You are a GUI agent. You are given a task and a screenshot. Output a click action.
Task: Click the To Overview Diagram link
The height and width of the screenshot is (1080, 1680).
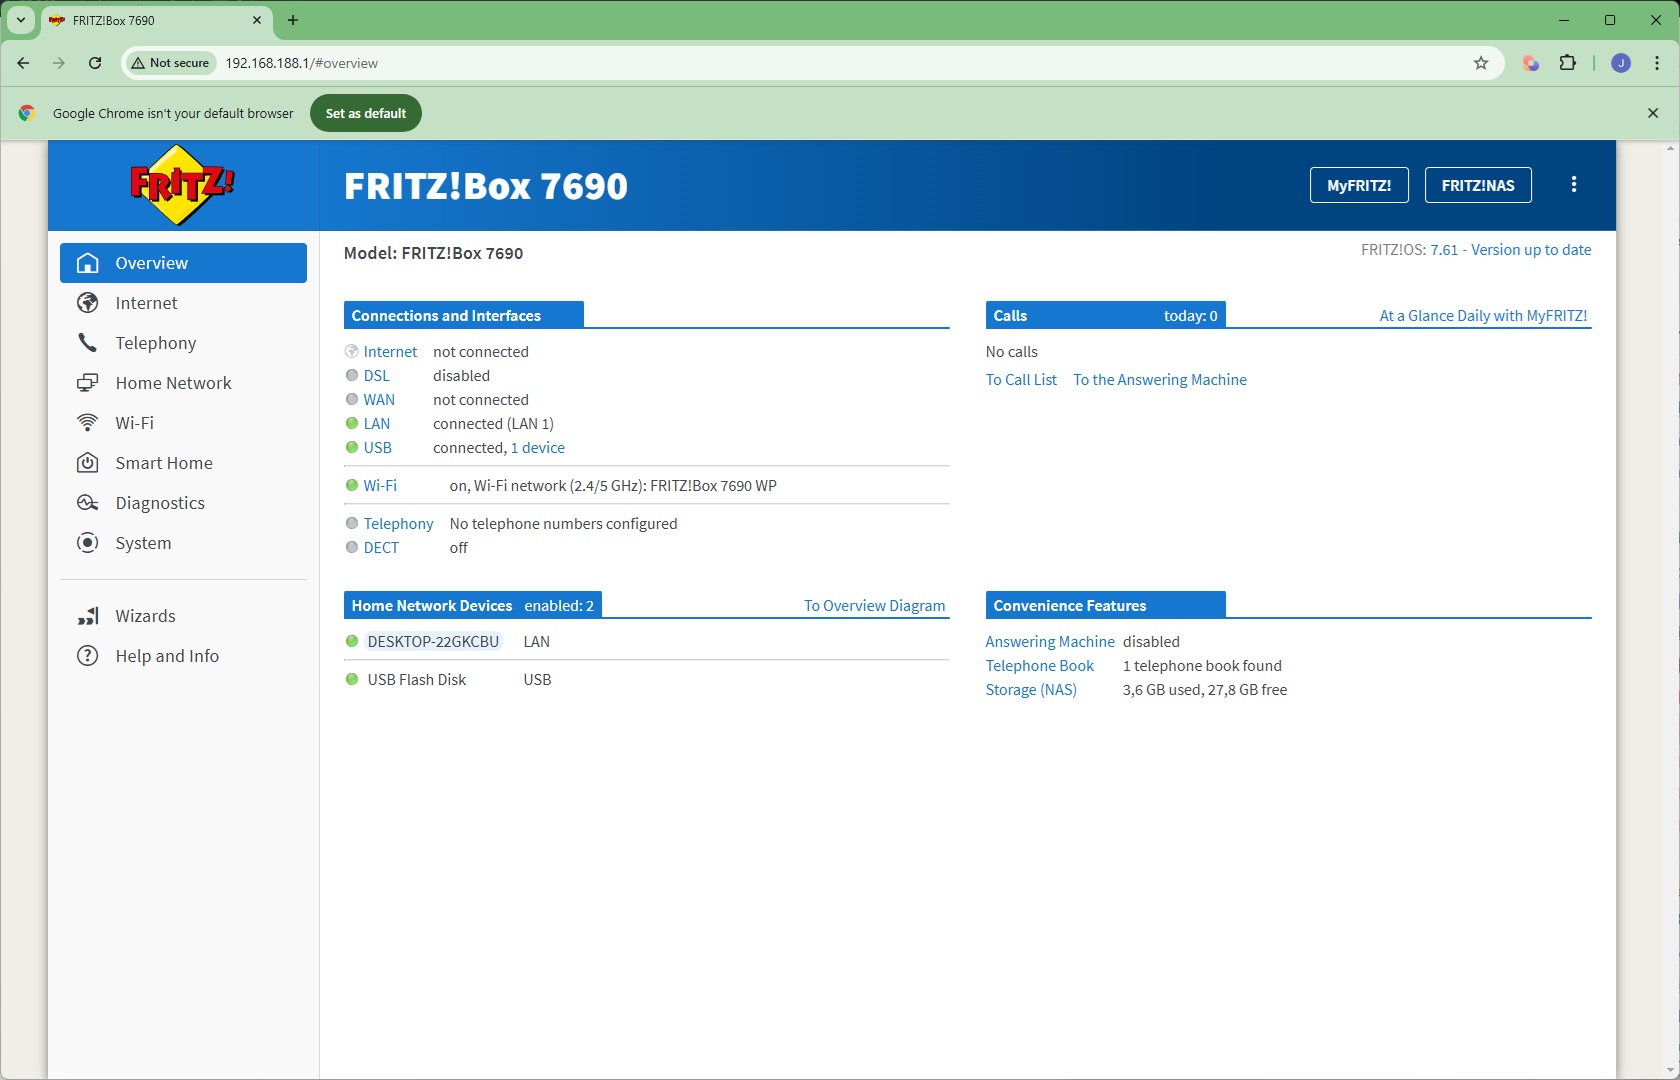pos(875,606)
